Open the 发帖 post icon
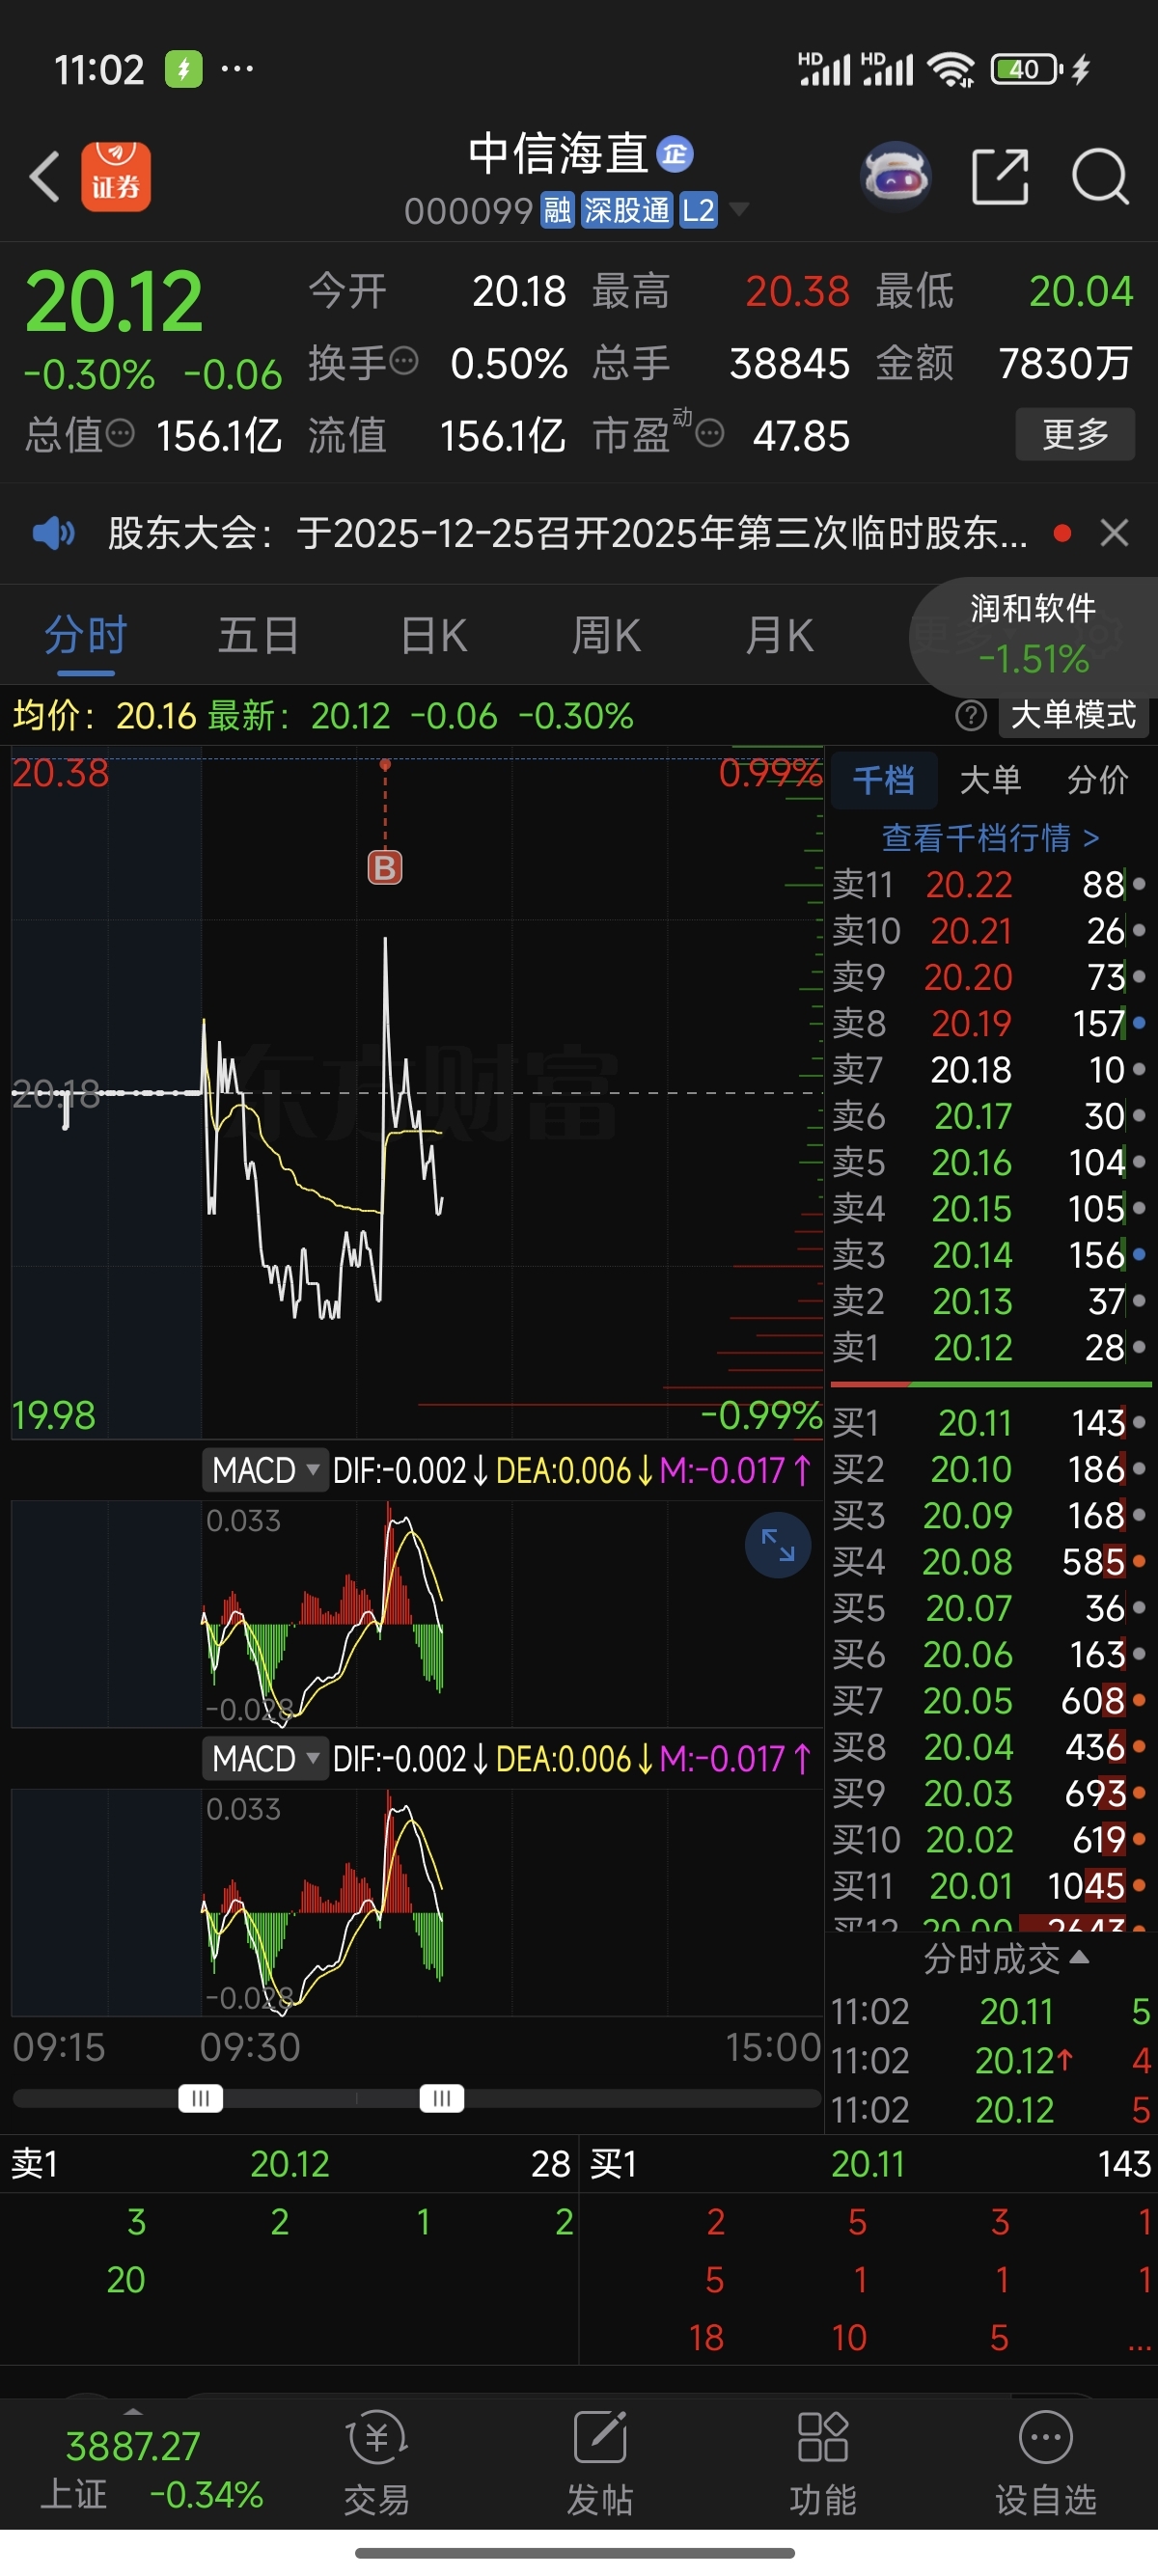This screenshot has height=2576, width=1158. pyautogui.click(x=600, y=2462)
